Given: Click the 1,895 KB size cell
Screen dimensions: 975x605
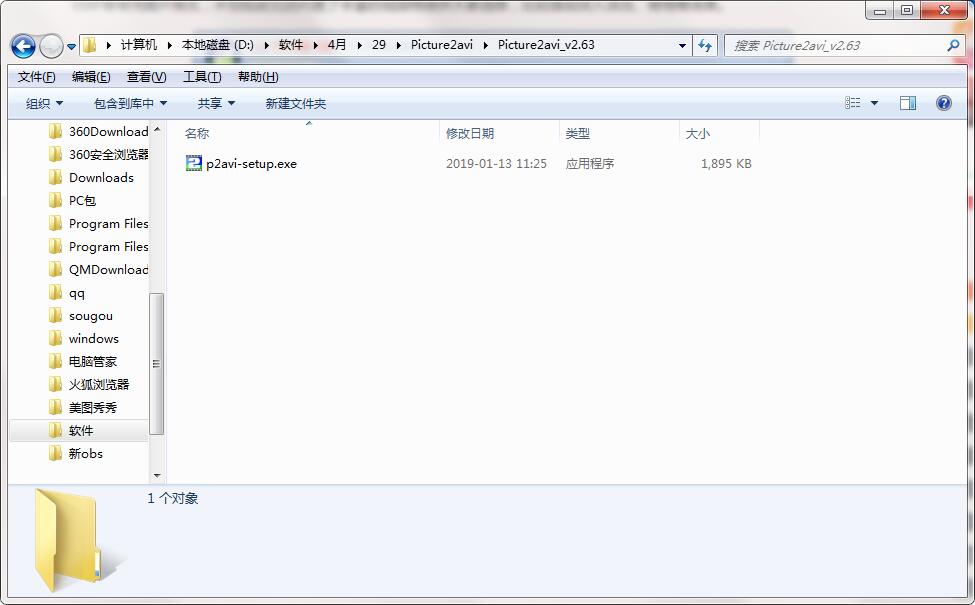Looking at the screenshot, I should point(726,164).
